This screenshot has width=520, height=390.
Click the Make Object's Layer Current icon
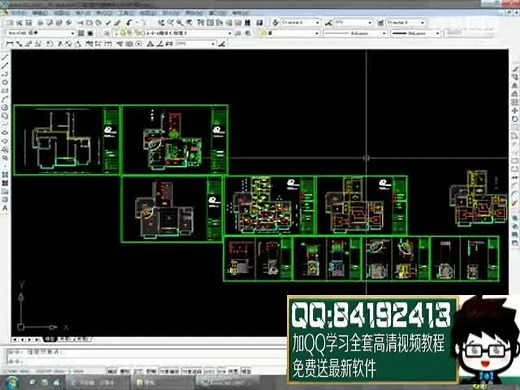click(238, 33)
